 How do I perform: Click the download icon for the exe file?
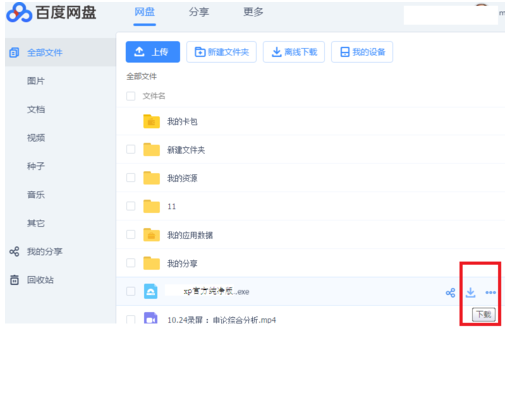[470, 292]
